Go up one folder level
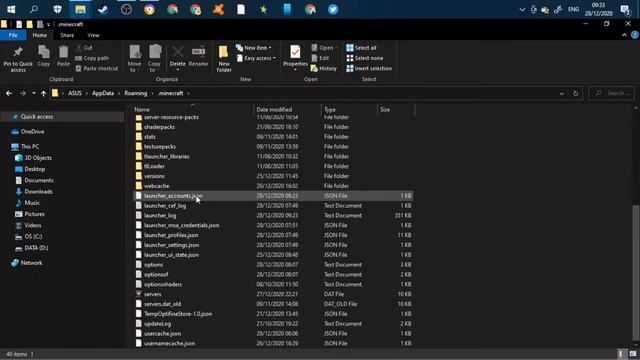640x360 pixels. click(43, 93)
